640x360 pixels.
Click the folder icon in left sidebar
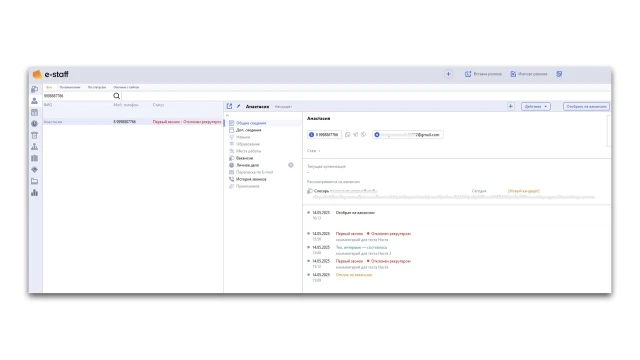[x=34, y=181]
